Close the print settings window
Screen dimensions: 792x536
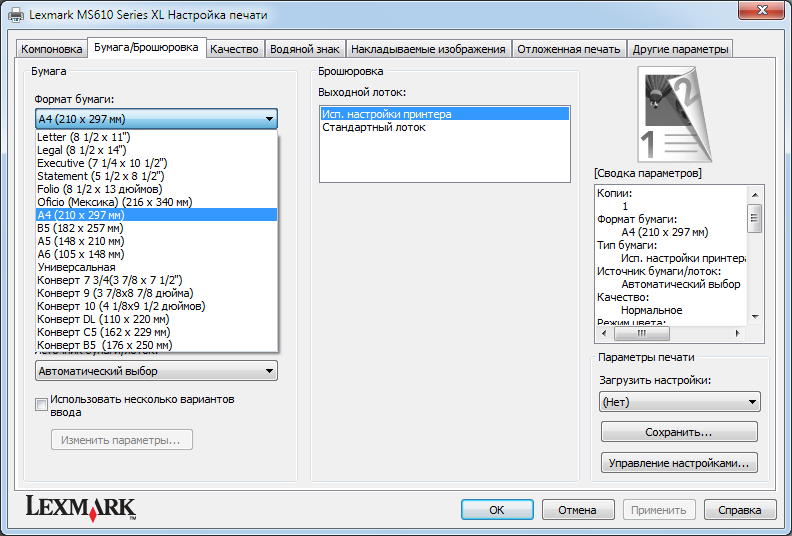[762, 10]
